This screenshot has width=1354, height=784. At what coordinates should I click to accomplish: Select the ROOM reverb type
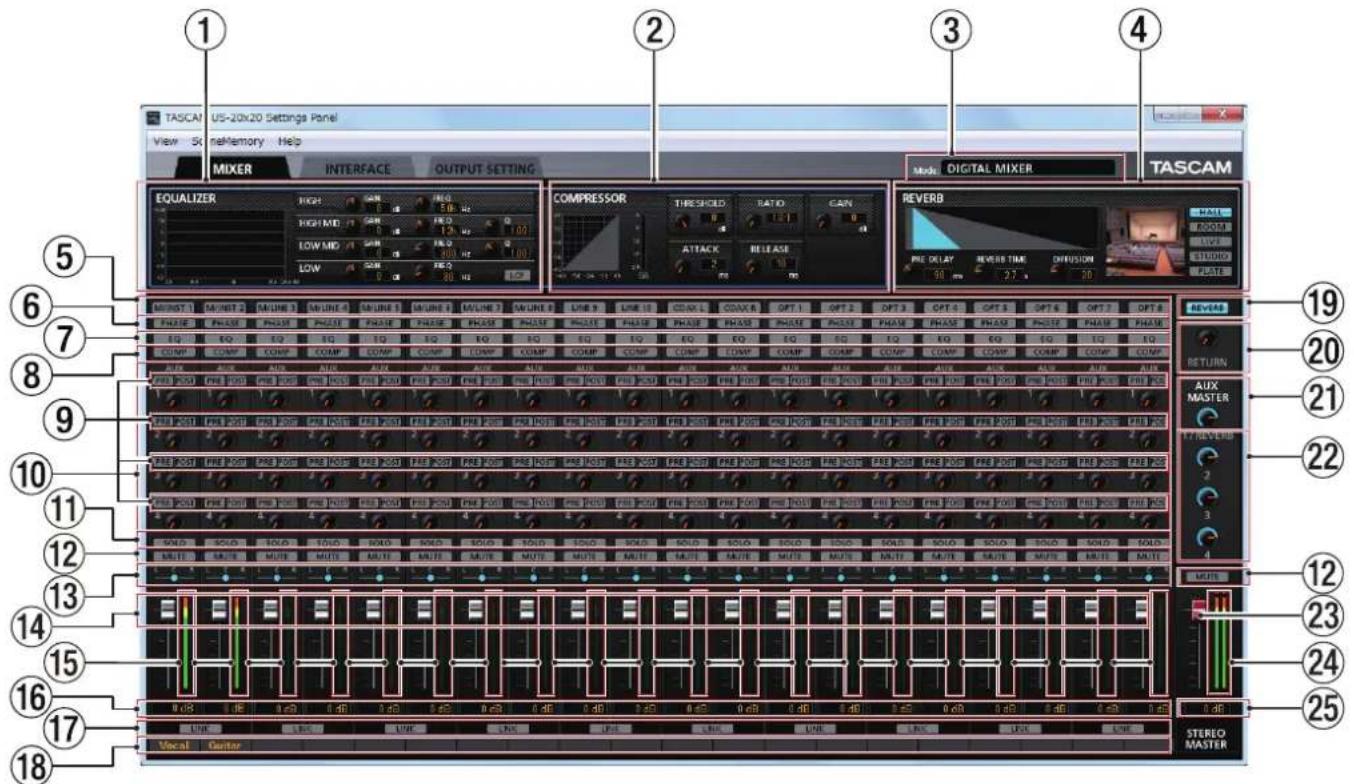point(1210,227)
